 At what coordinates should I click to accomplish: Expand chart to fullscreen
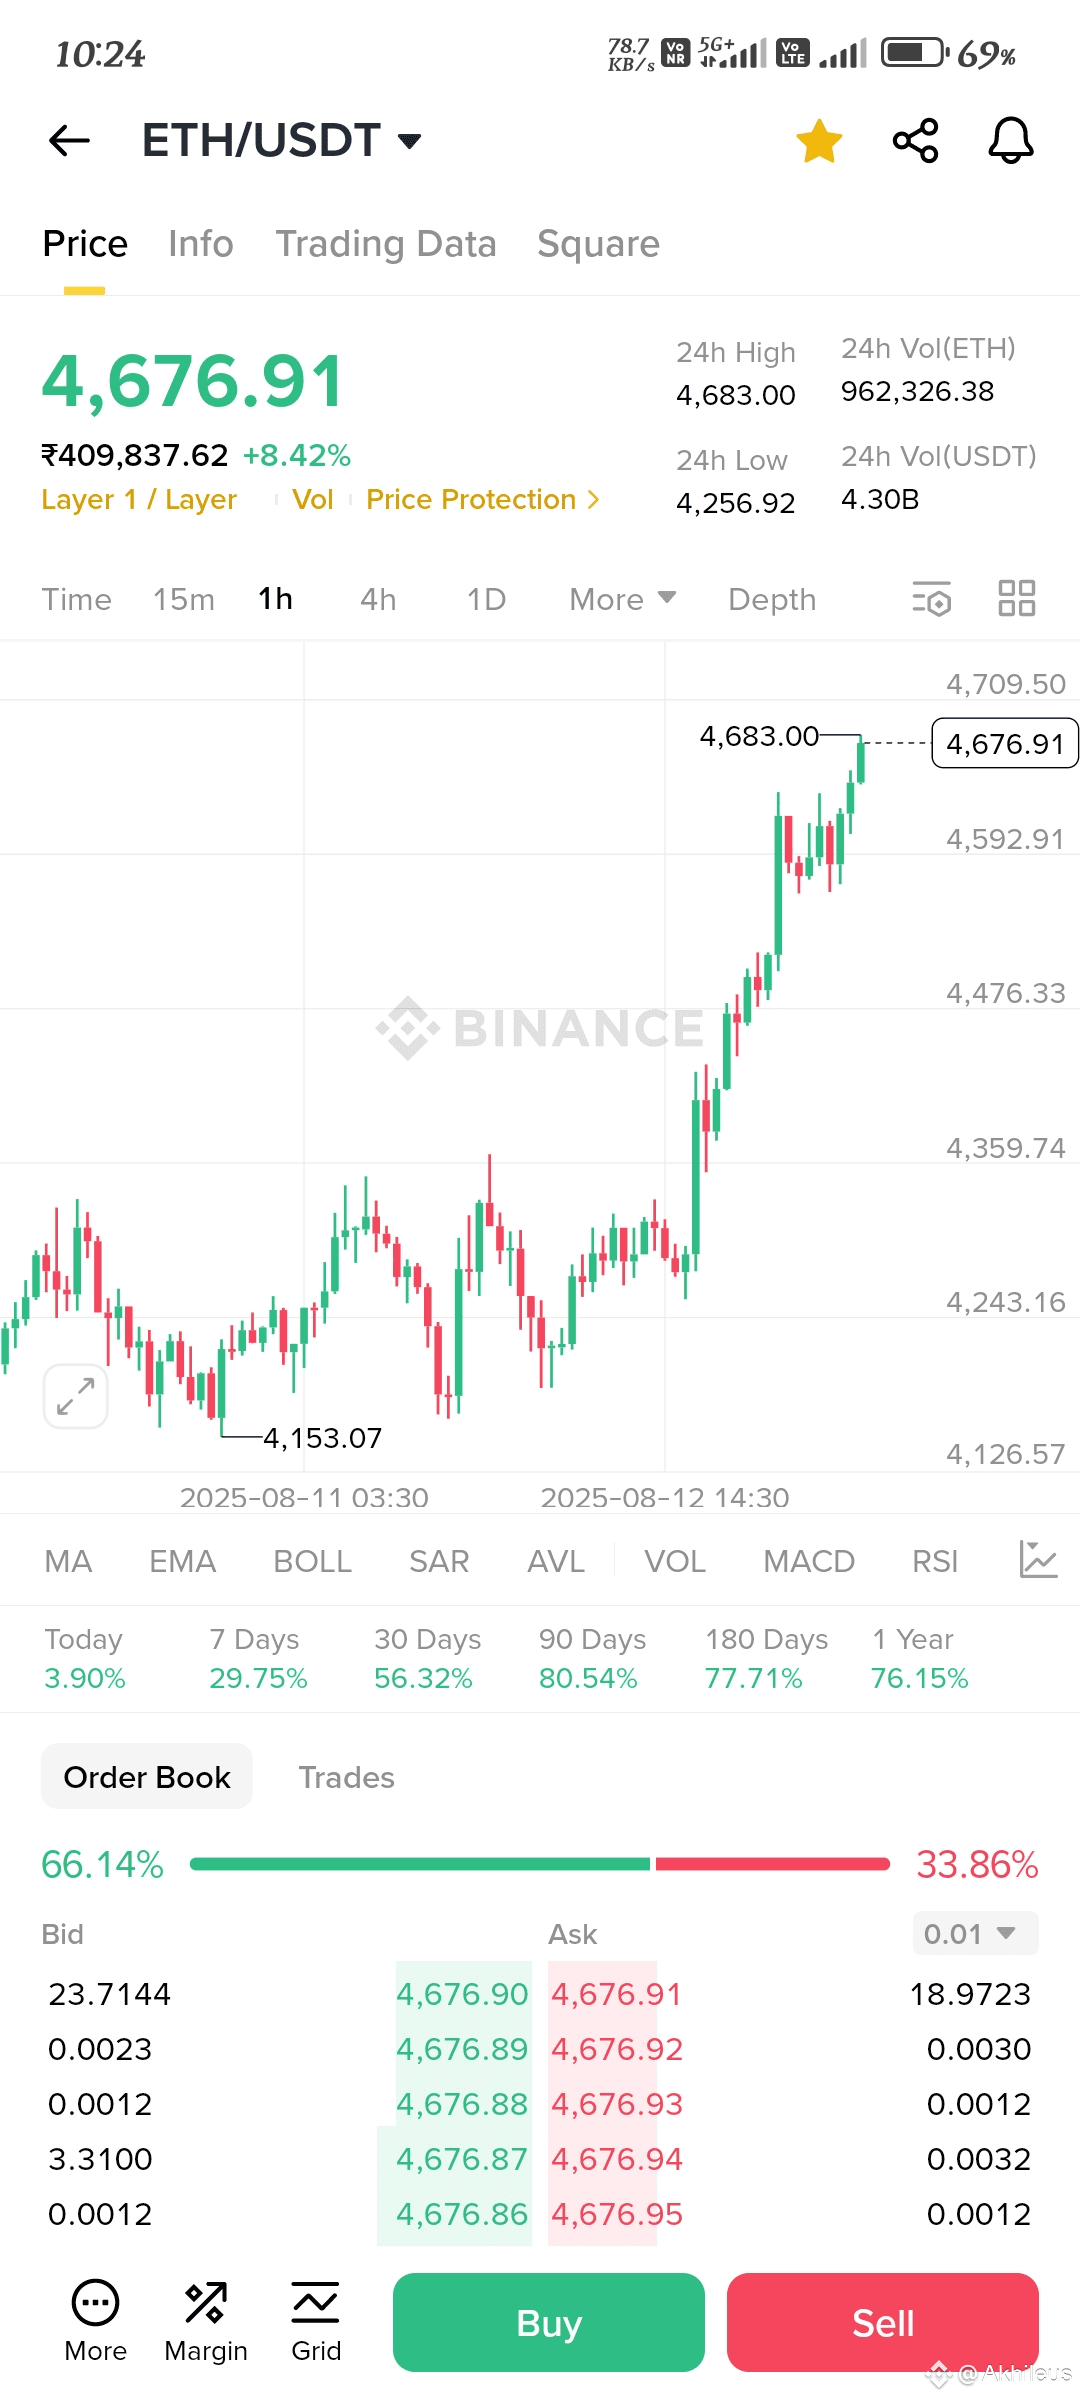(x=76, y=1396)
